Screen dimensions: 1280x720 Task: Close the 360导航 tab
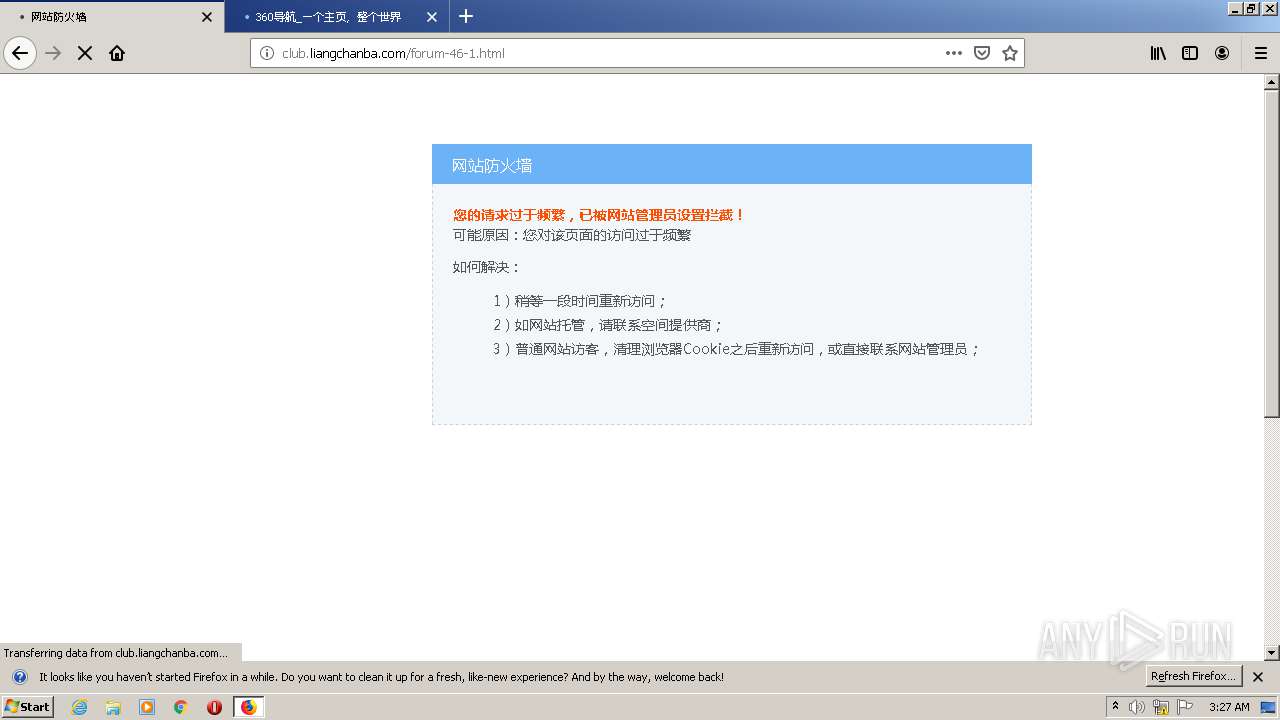pyautogui.click(x=432, y=17)
